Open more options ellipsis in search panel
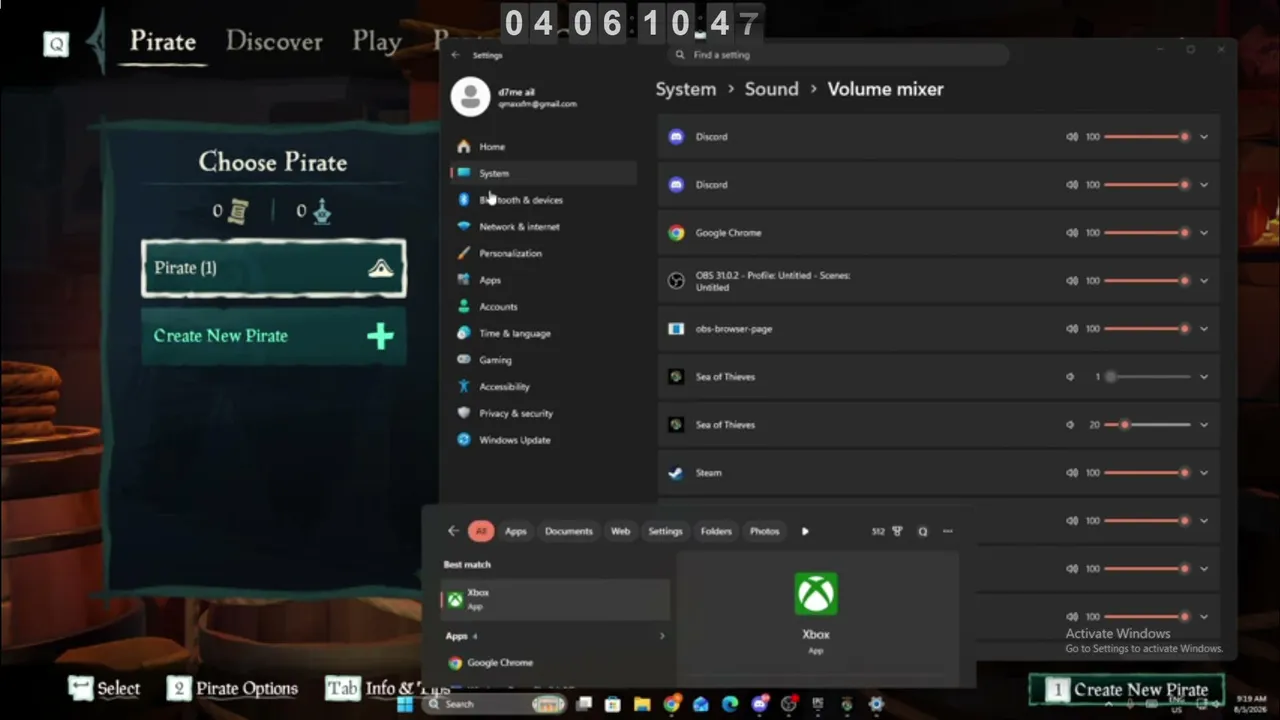Image resolution: width=1280 pixels, height=720 pixels. pos(948,531)
